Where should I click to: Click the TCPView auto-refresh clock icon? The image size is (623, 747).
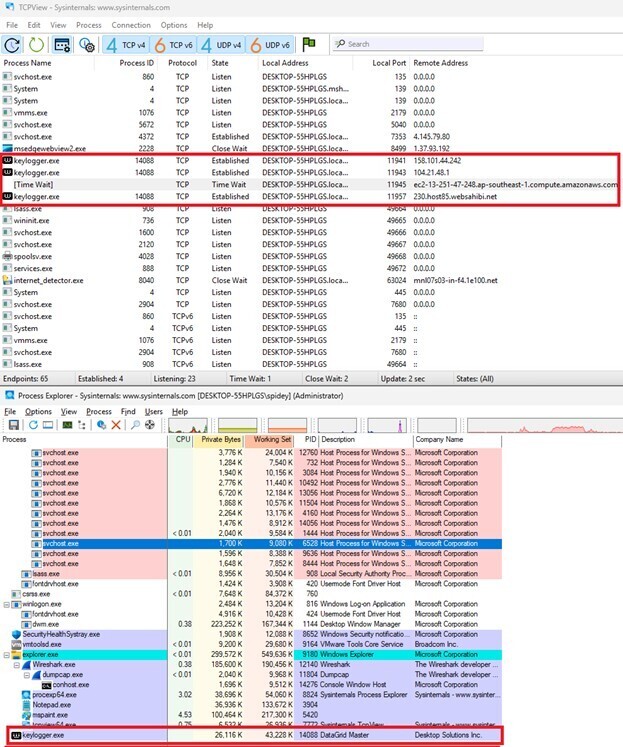[x=12, y=45]
